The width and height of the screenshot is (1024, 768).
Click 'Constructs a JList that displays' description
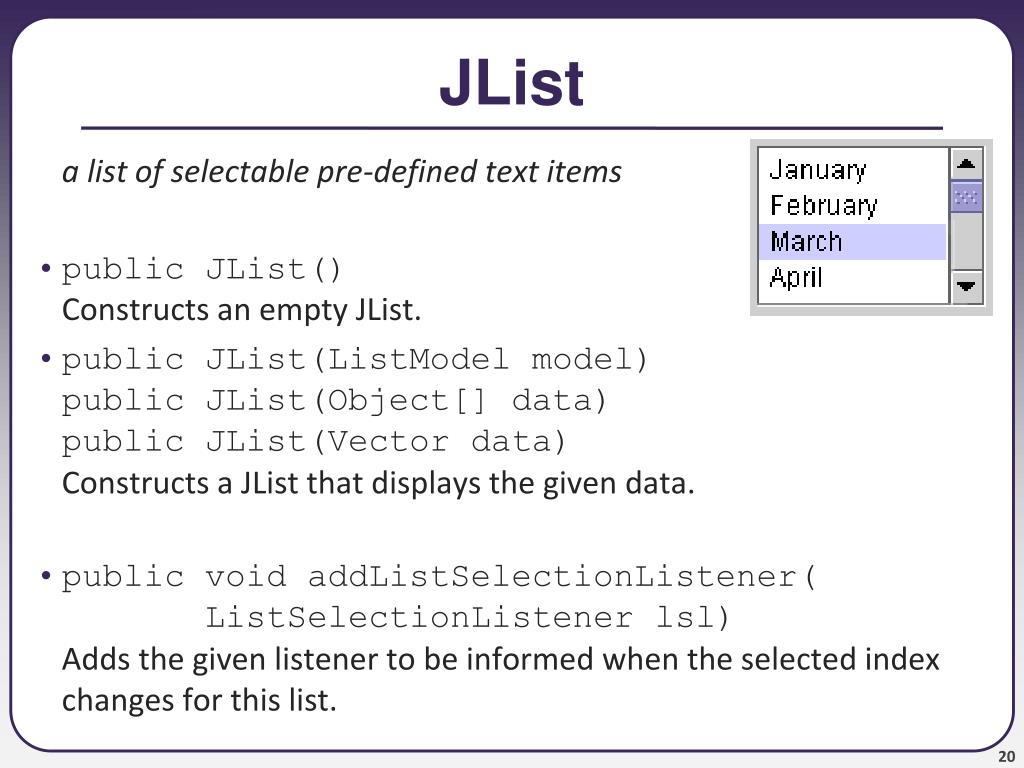pos(378,484)
